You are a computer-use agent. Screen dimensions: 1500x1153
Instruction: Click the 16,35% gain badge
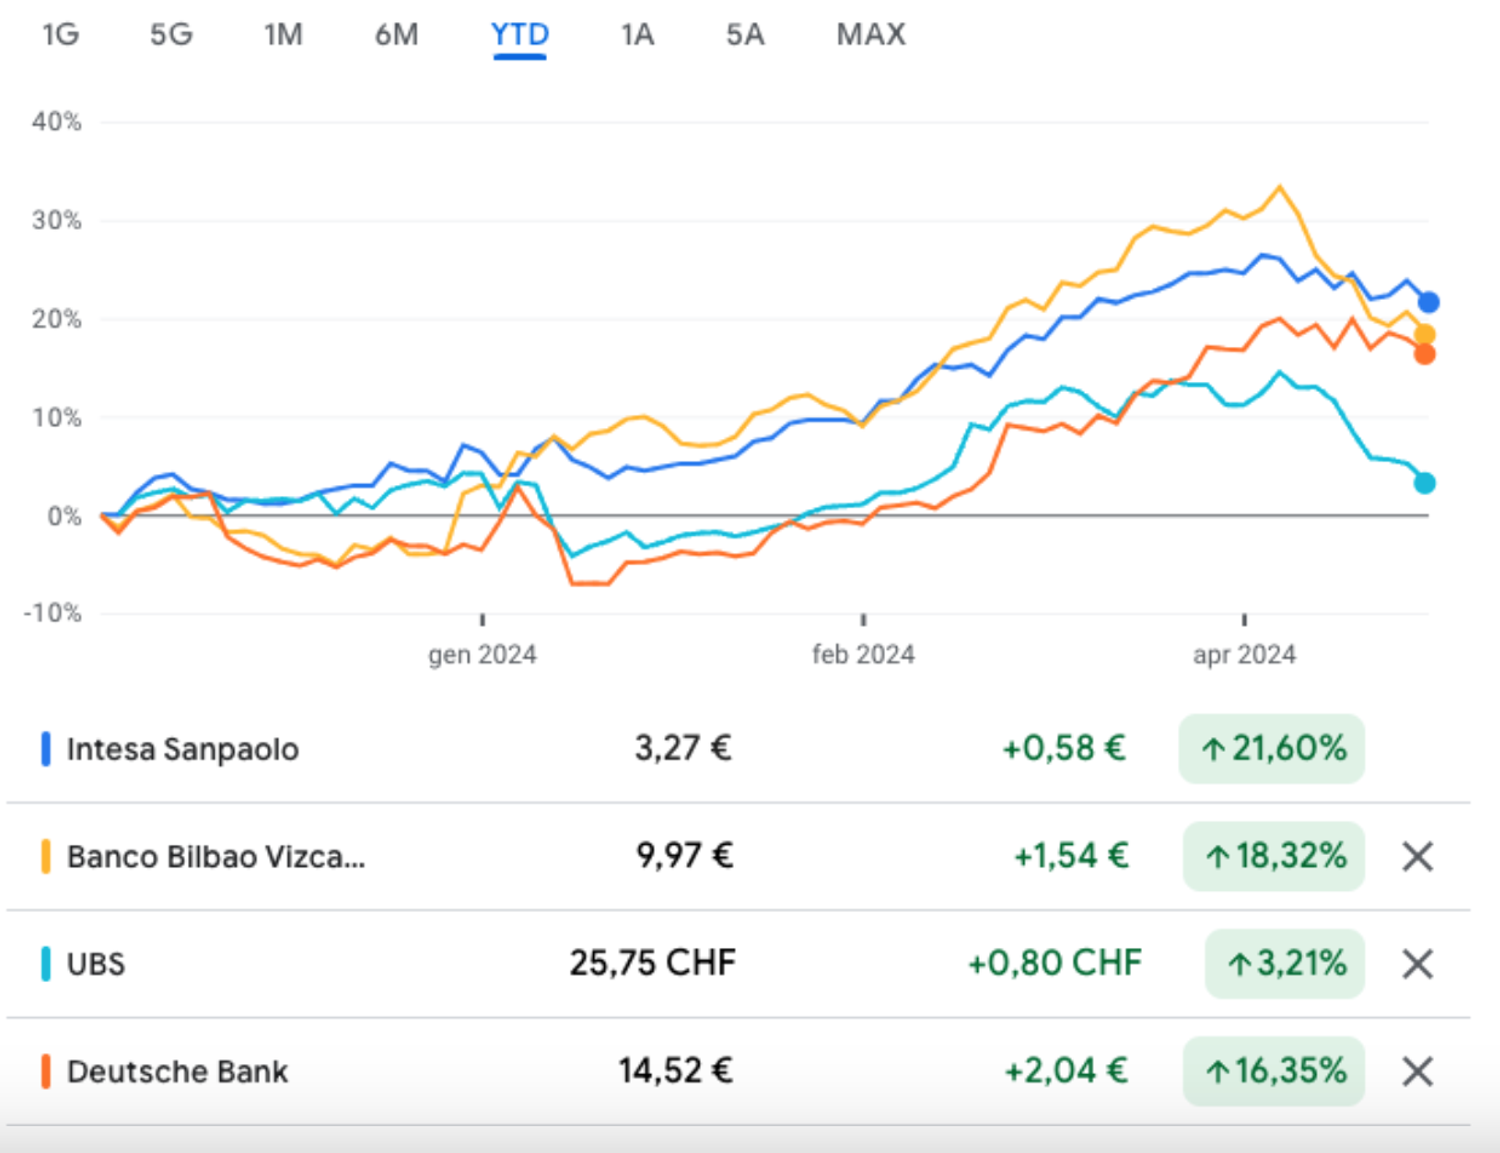[1274, 1072]
